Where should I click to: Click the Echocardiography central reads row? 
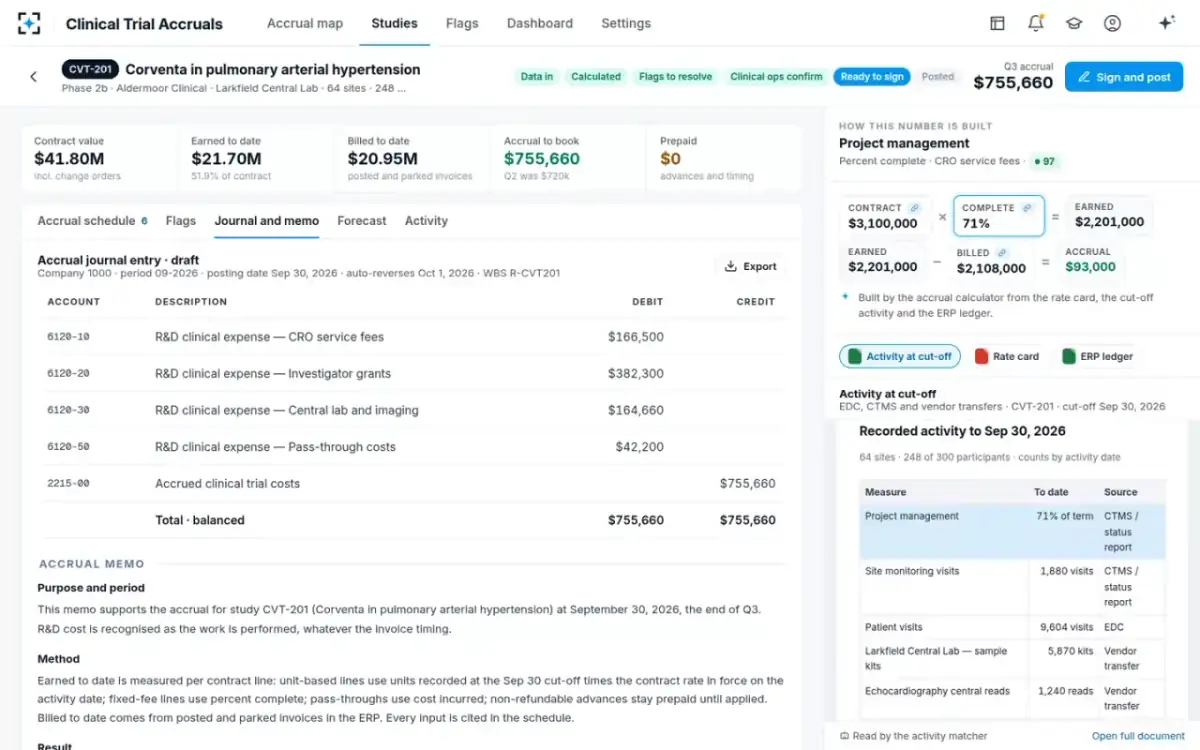coord(1012,698)
